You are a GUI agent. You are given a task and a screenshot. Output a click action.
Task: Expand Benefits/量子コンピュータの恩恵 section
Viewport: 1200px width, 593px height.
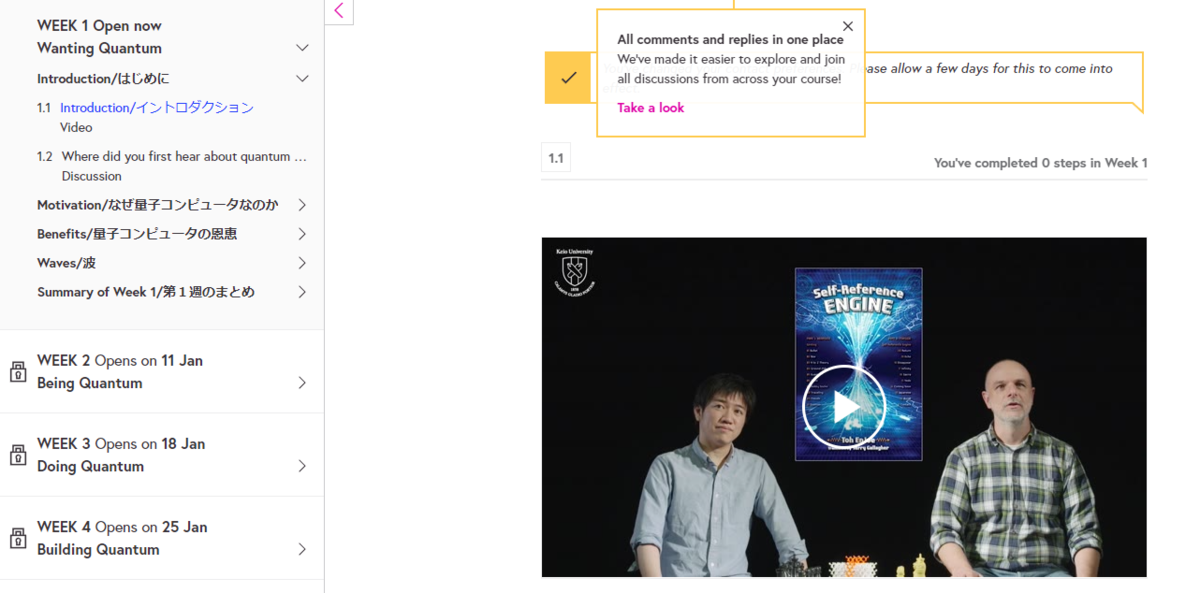pyautogui.click(x=302, y=234)
